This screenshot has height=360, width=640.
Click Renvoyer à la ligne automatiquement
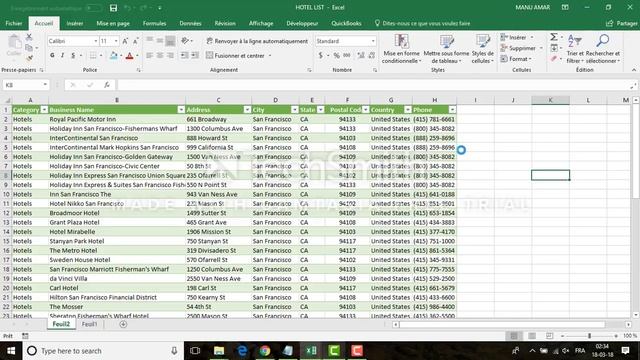point(257,41)
